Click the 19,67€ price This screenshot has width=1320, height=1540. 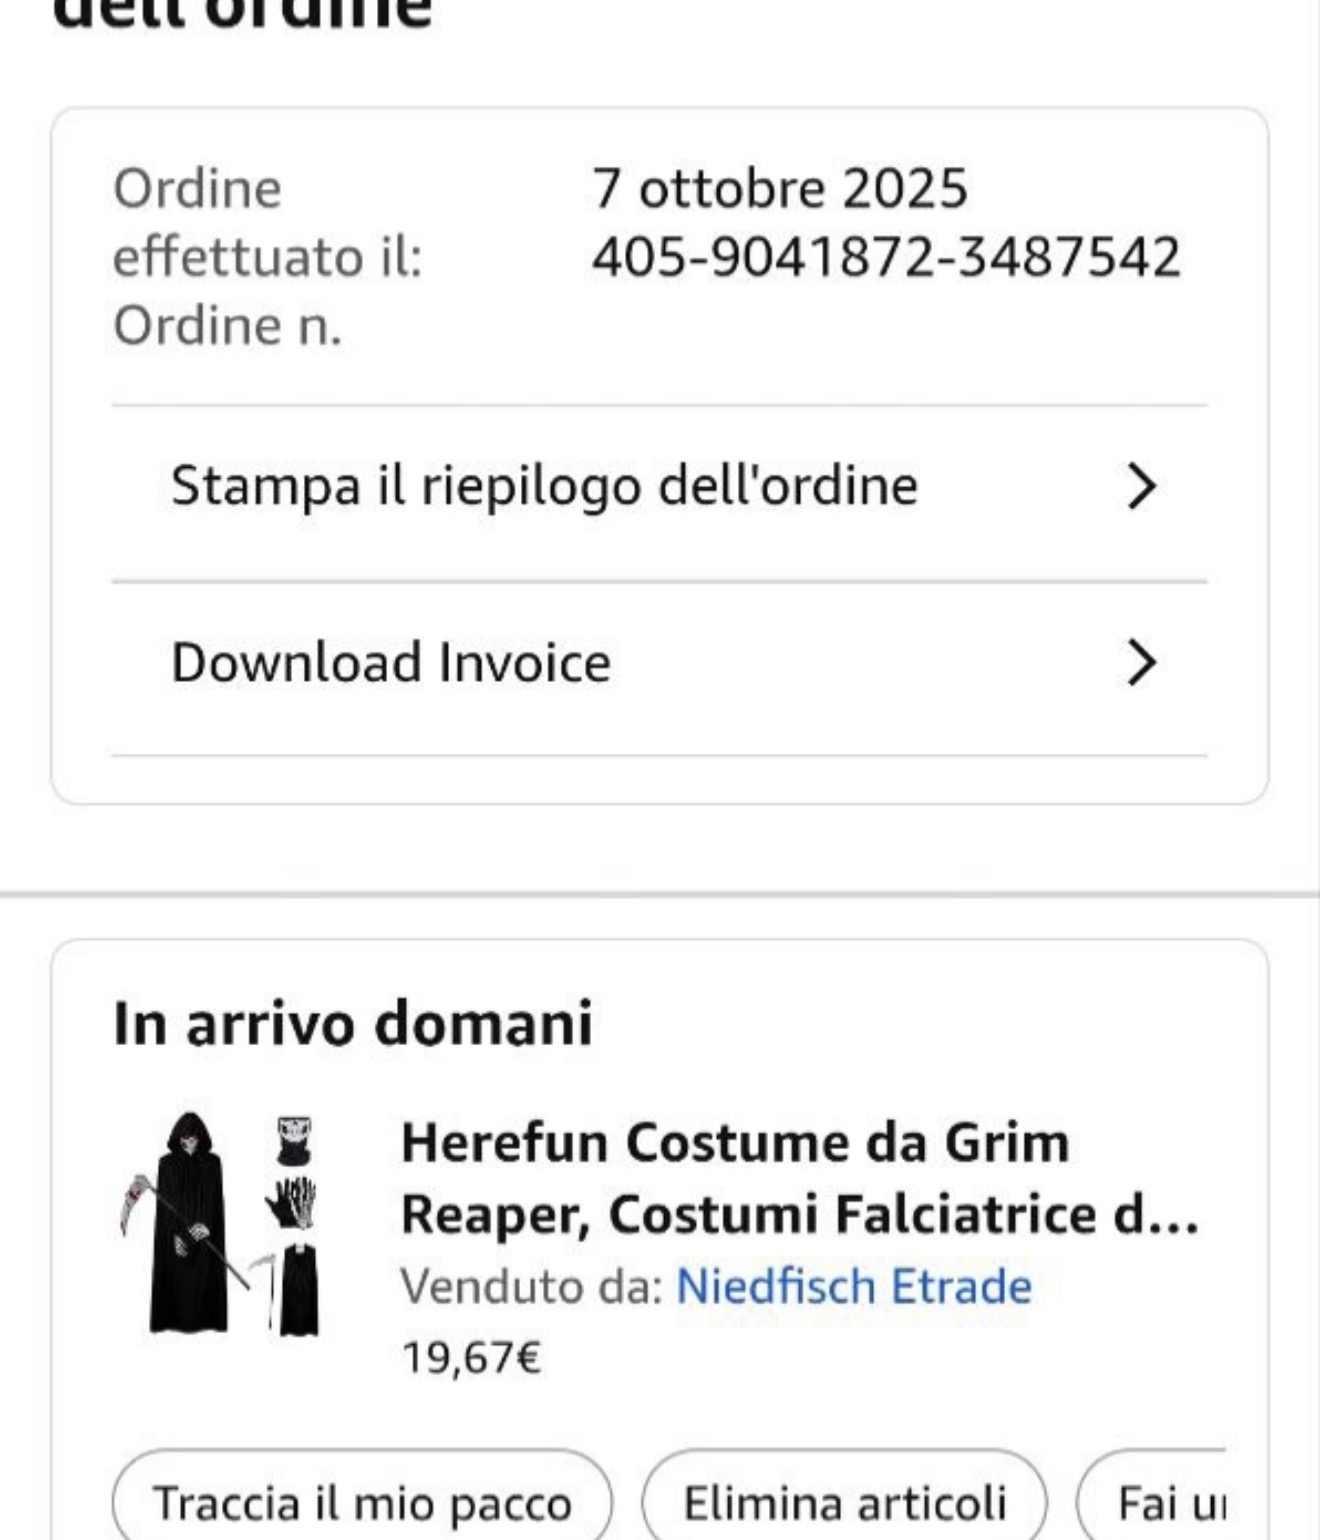tap(471, 1358)
